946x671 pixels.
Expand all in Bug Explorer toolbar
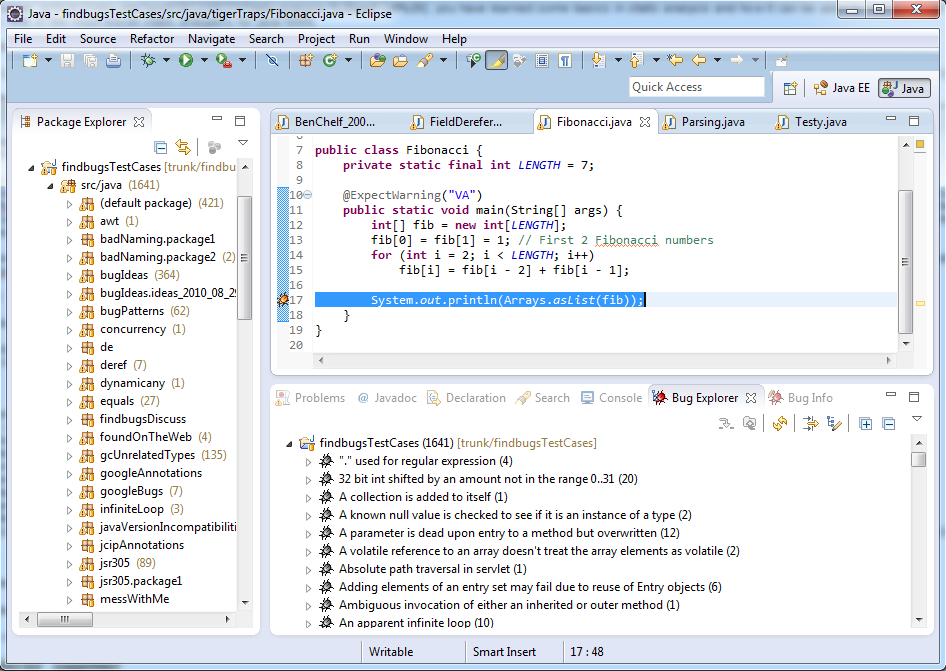coord(866,424)
